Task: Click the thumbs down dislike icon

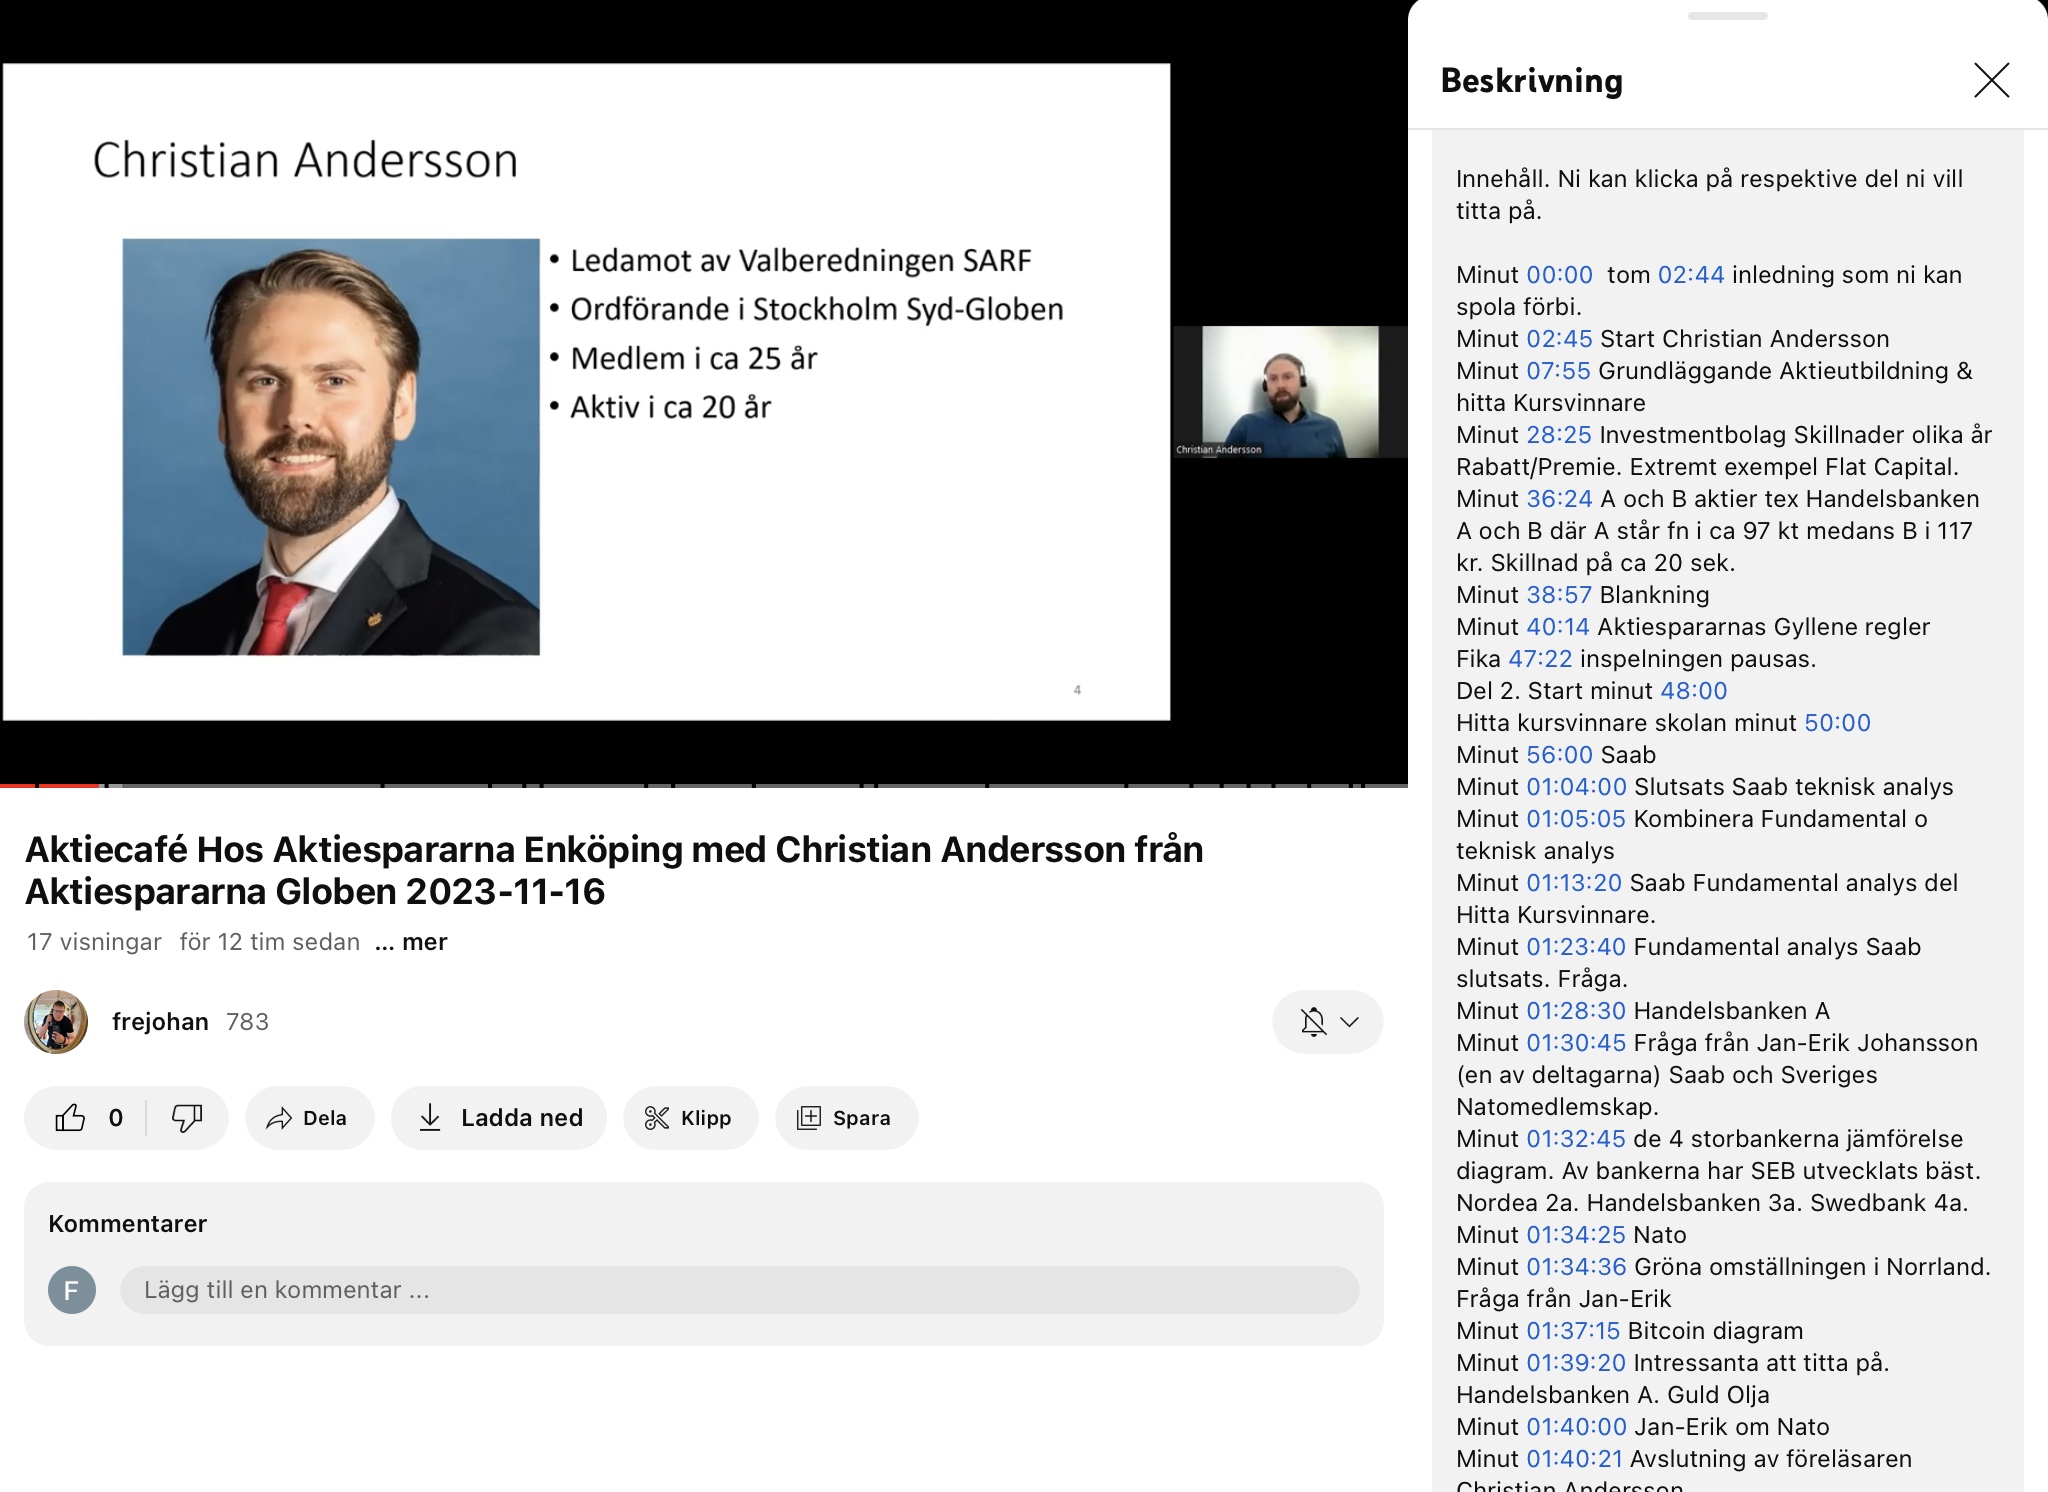Action: click(187, 1117)
